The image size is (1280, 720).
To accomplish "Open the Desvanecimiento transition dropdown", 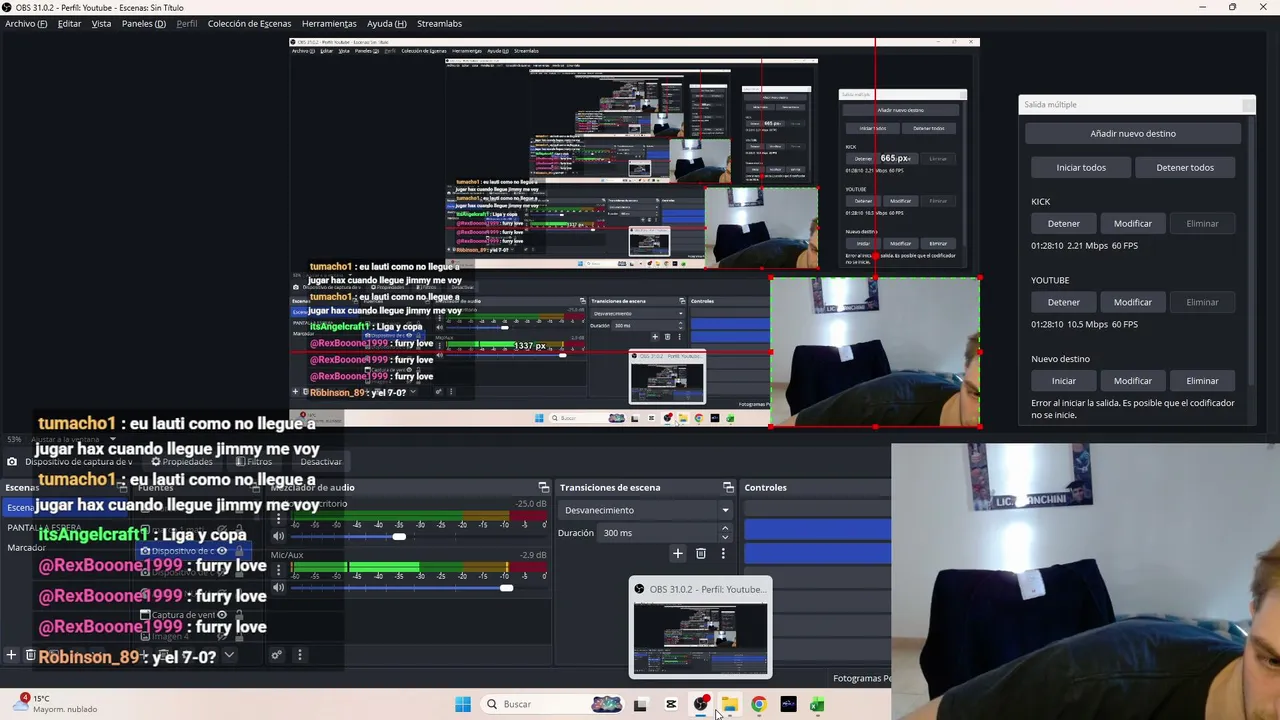I will click(x=646, y=510).
